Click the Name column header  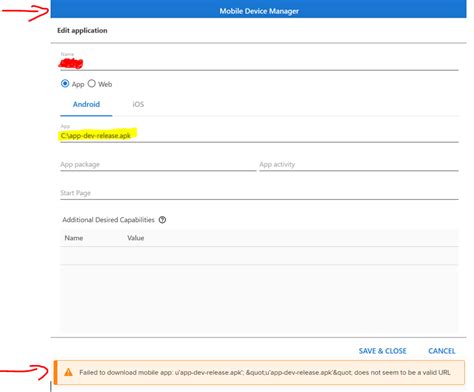pyautogui.click(x=74, y=238)
